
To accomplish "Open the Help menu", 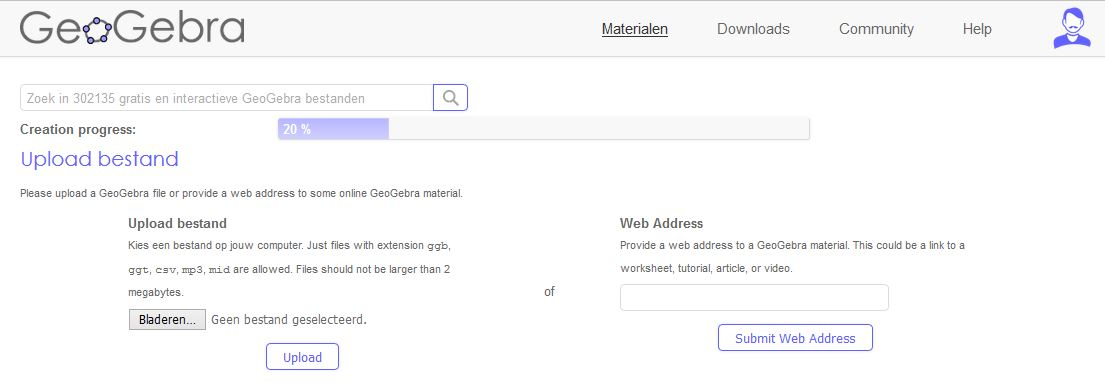I will (977, 29).
